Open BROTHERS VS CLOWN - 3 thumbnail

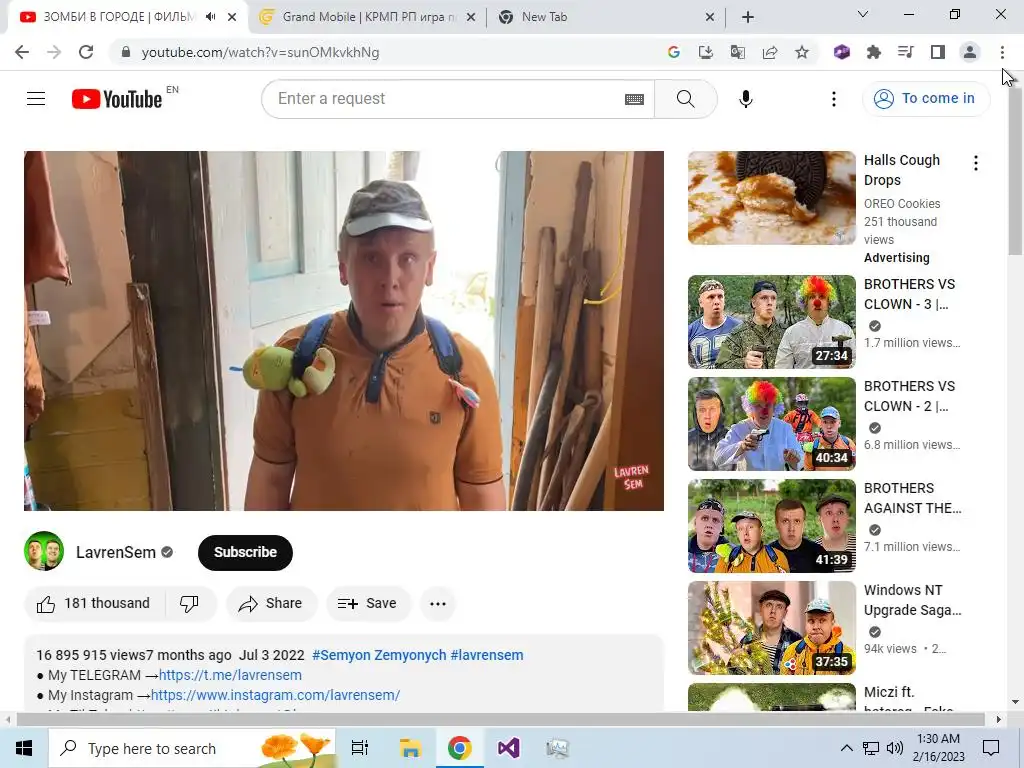772,322
